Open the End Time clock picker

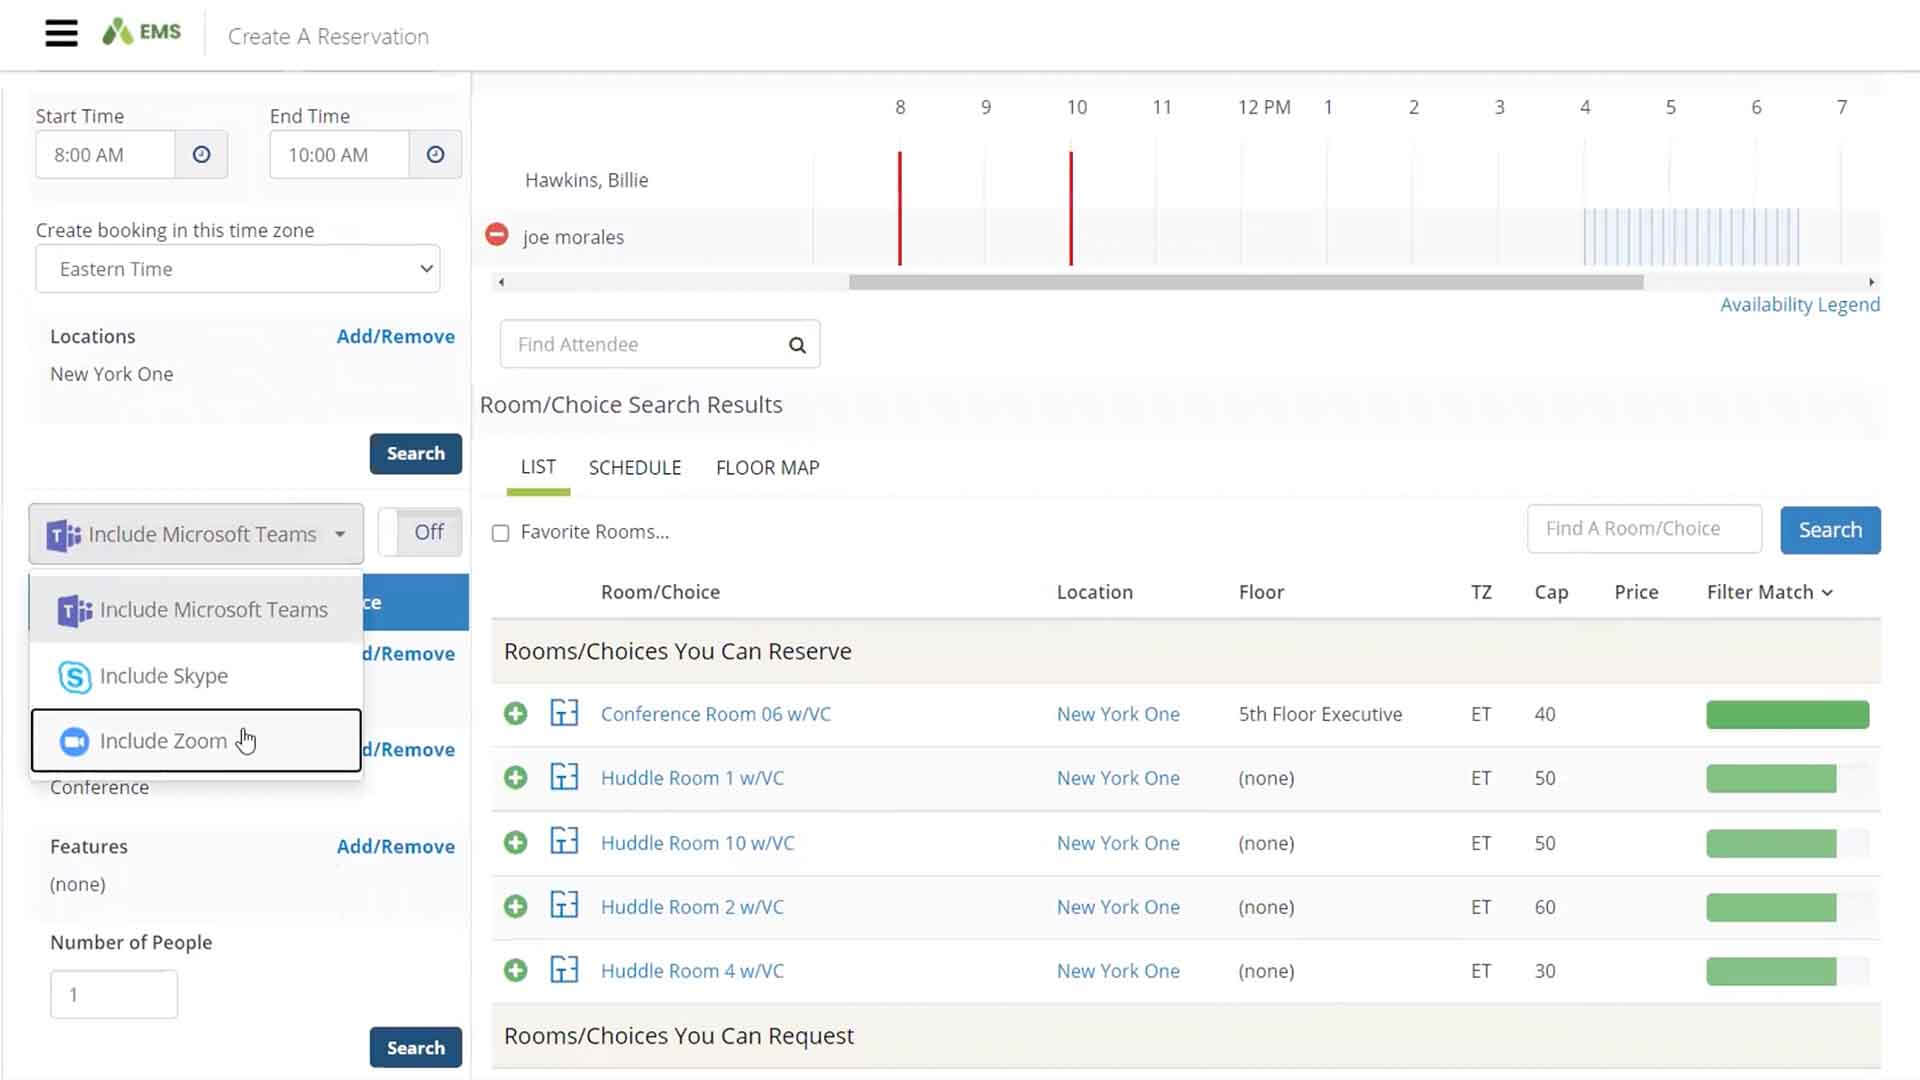pos(435,154)
